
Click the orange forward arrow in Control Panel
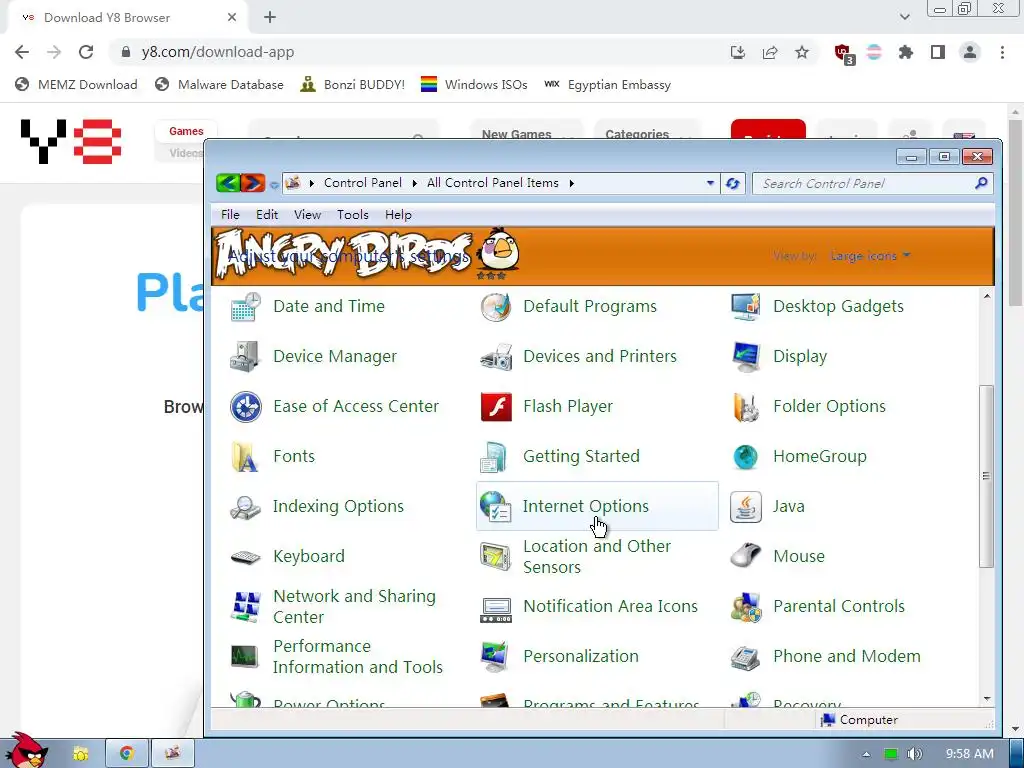tap(253, 183)
